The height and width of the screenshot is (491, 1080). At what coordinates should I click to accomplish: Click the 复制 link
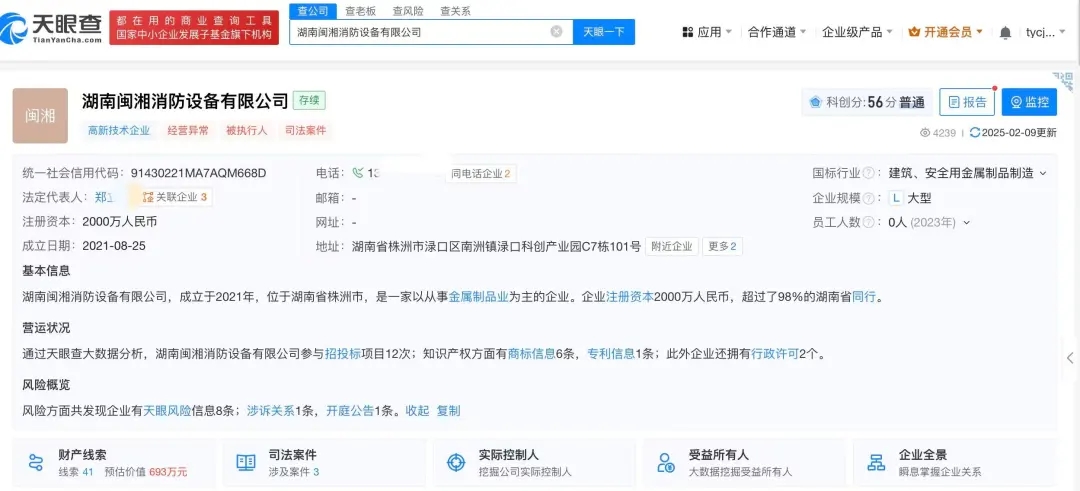point(448,411)
